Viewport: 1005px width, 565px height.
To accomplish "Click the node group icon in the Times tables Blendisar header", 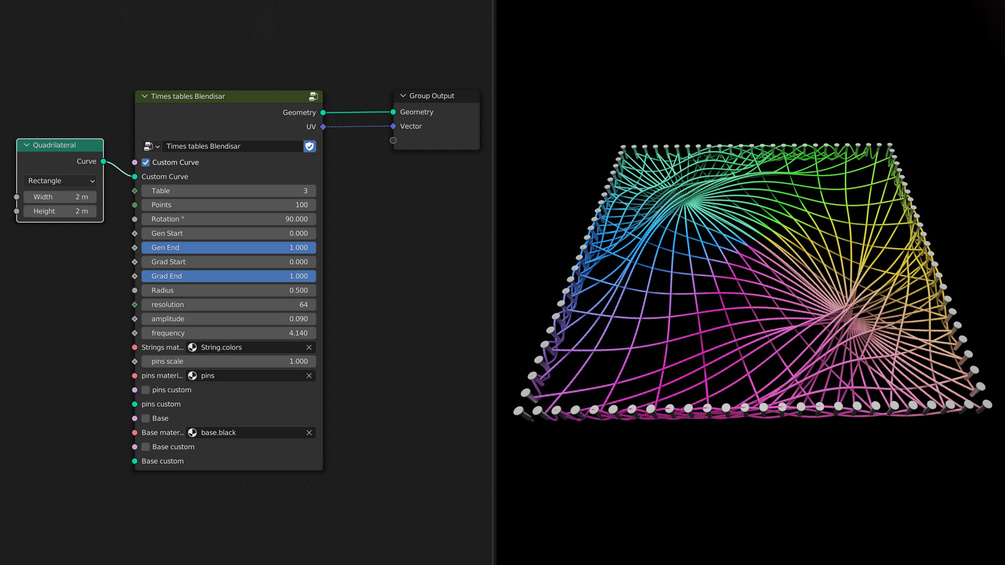I will coord(313,96).
